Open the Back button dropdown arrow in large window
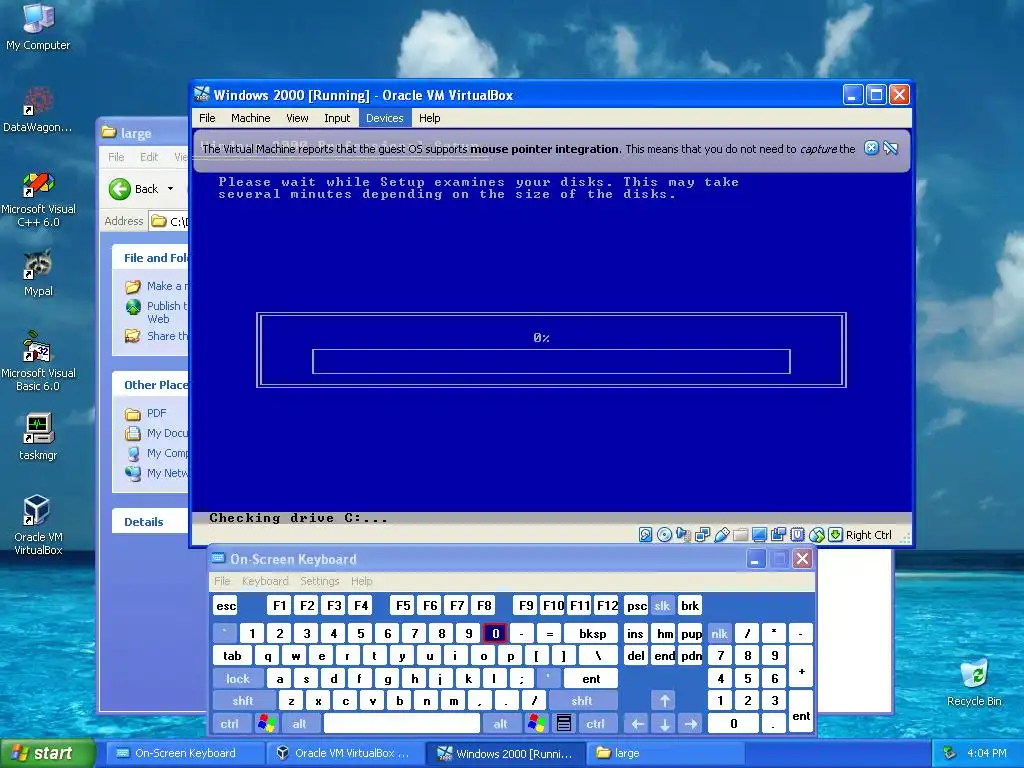 [170, 189]
